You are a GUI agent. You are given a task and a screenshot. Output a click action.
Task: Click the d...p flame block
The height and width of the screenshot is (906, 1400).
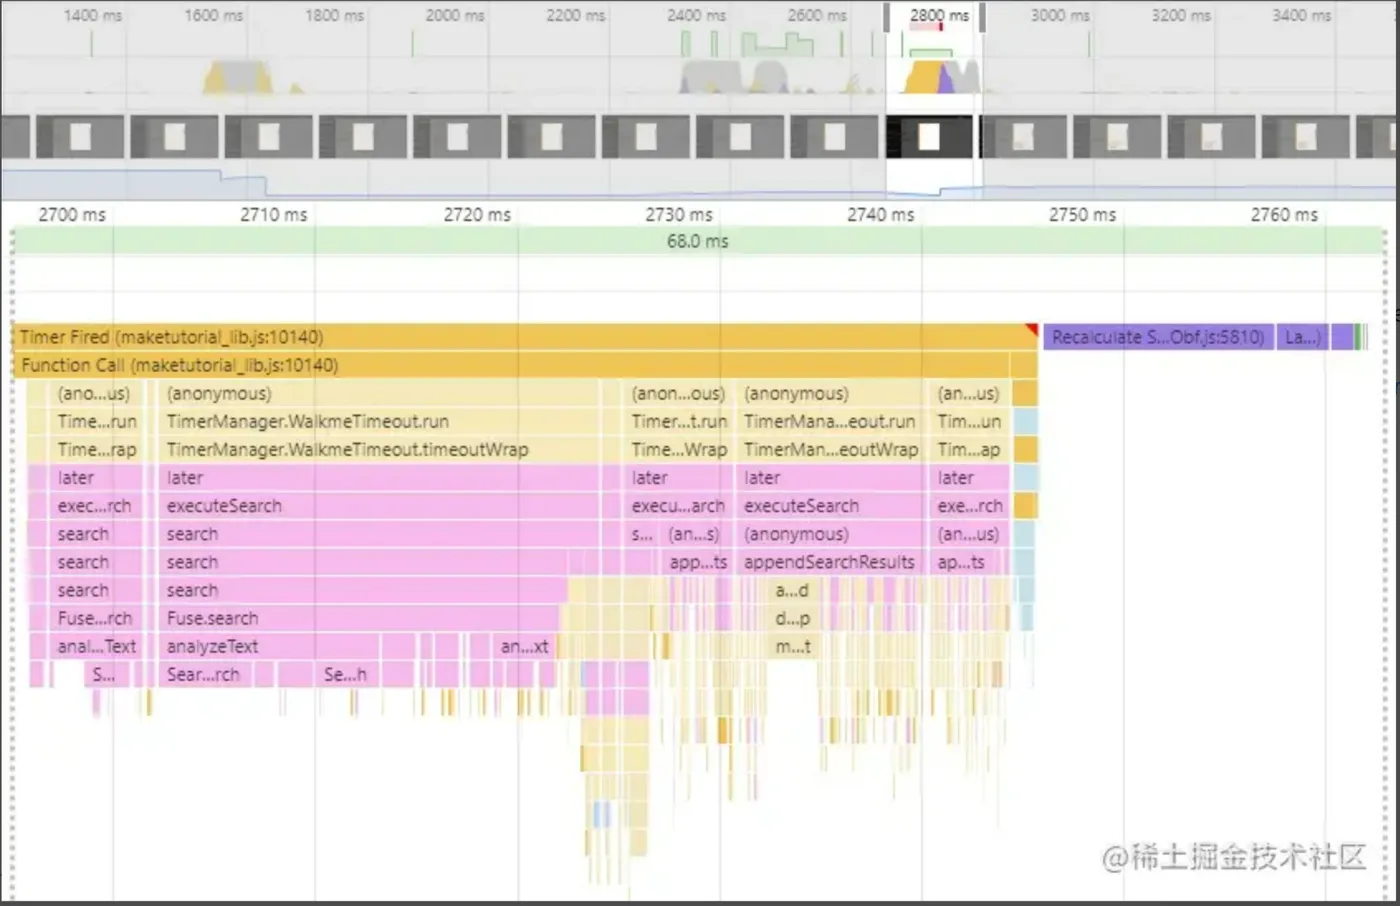(792, 618)
